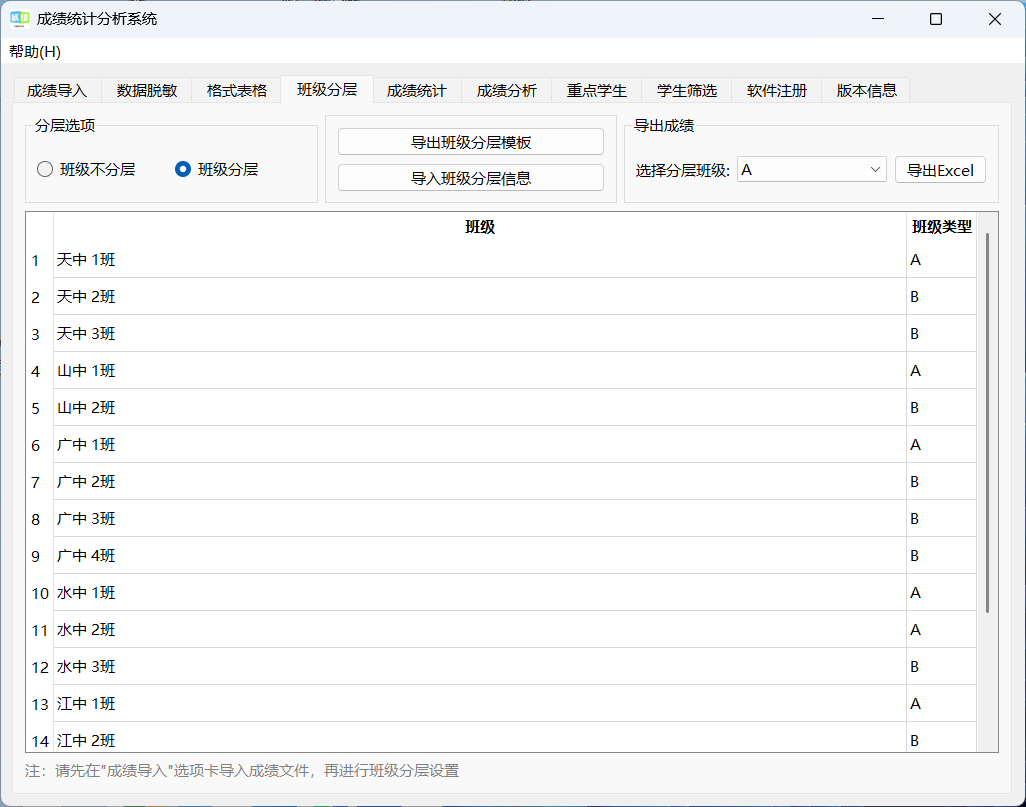Image resolution: width=1026 pixels, height=807 pixels.
Task: Click the 导出班级分层模板 button
Action: pyautogui.click(x=470, y=141)
